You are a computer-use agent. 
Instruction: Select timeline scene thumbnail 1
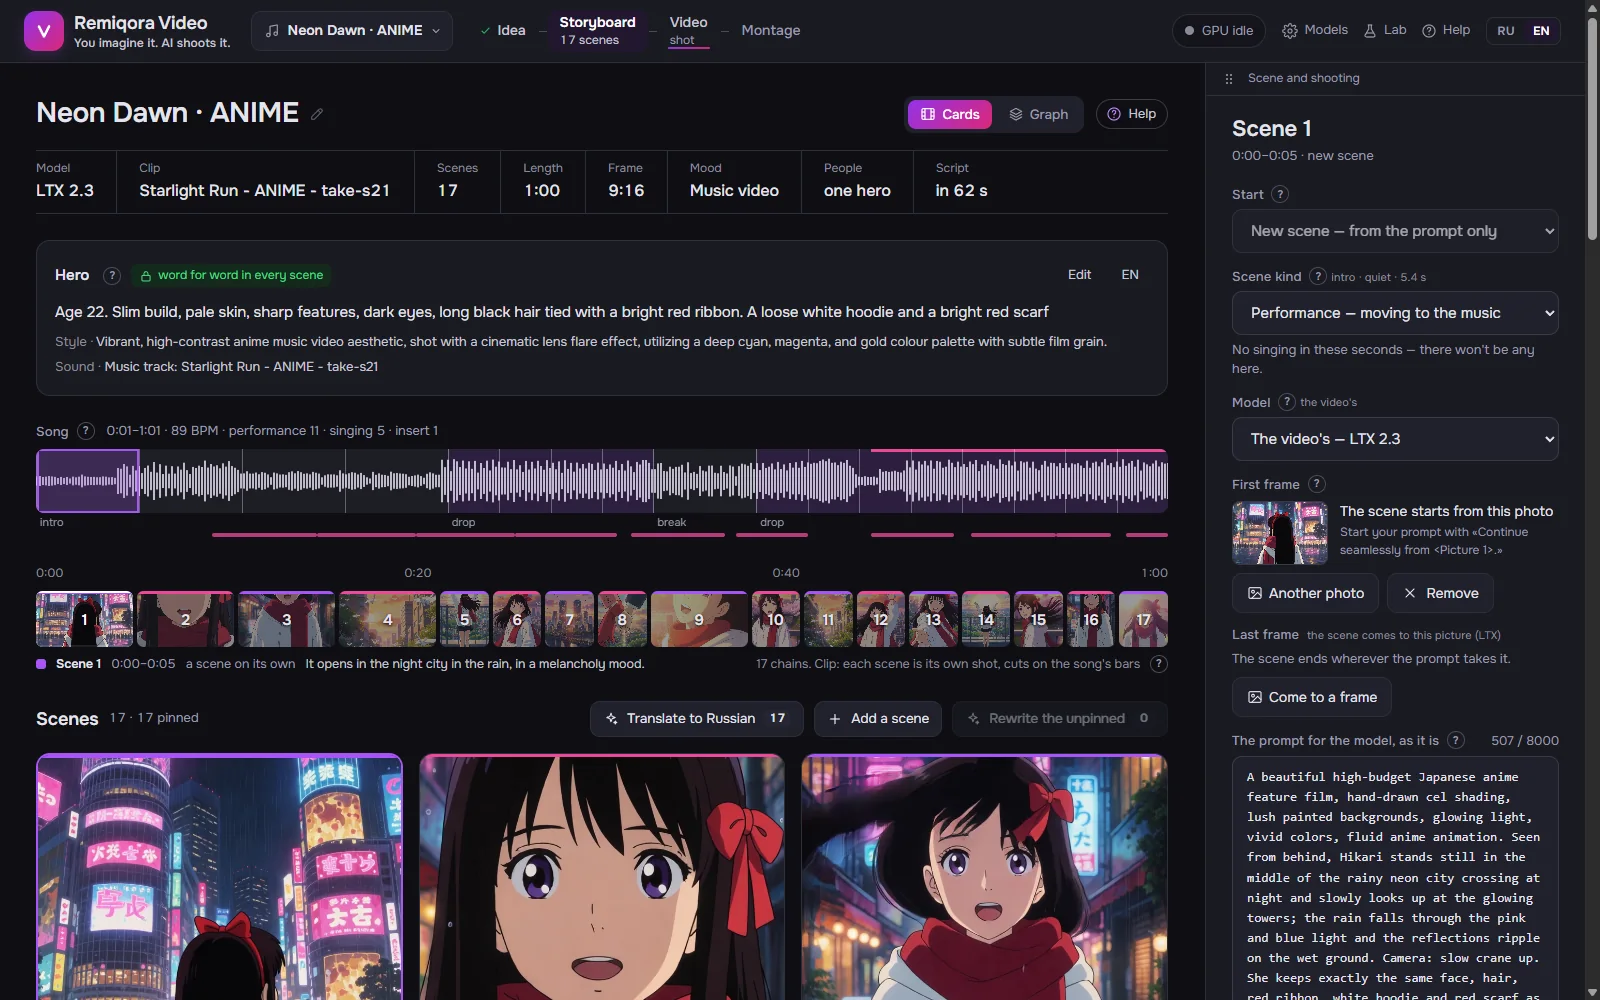click(x=84, y=619)
